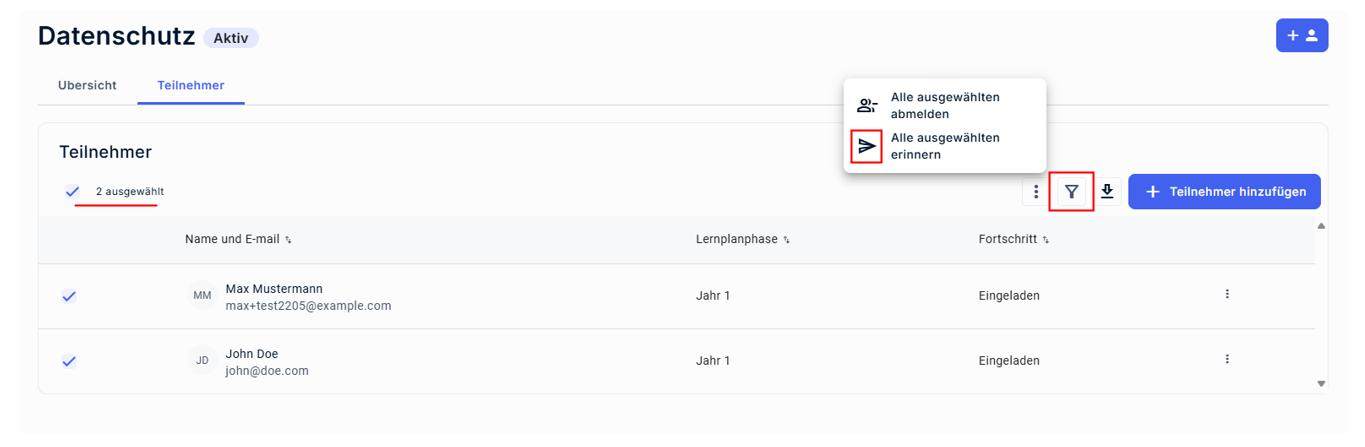Click the unenroll user icon in popup
Viewport: 1365px width, 447px height.
point(867,106)
